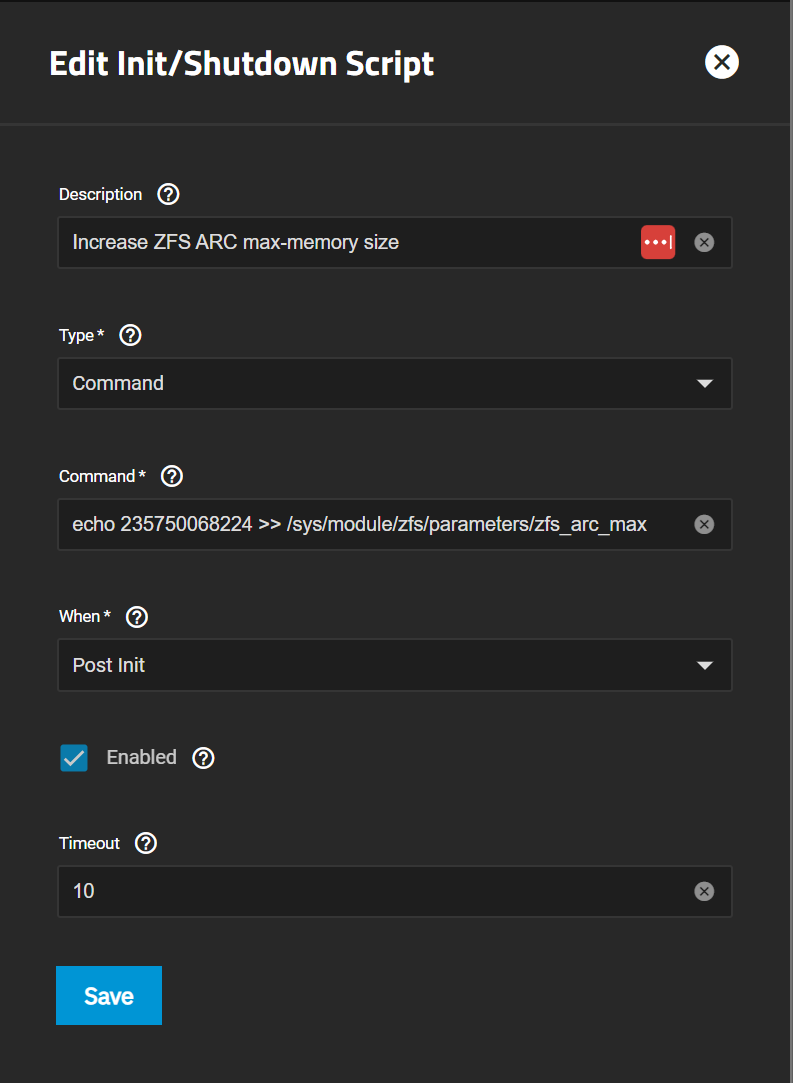Image resolution: width=793 pixels, height=1083 pixels.
Task: Open the Description field help tooltip
Action: click(x=169, y=194)
